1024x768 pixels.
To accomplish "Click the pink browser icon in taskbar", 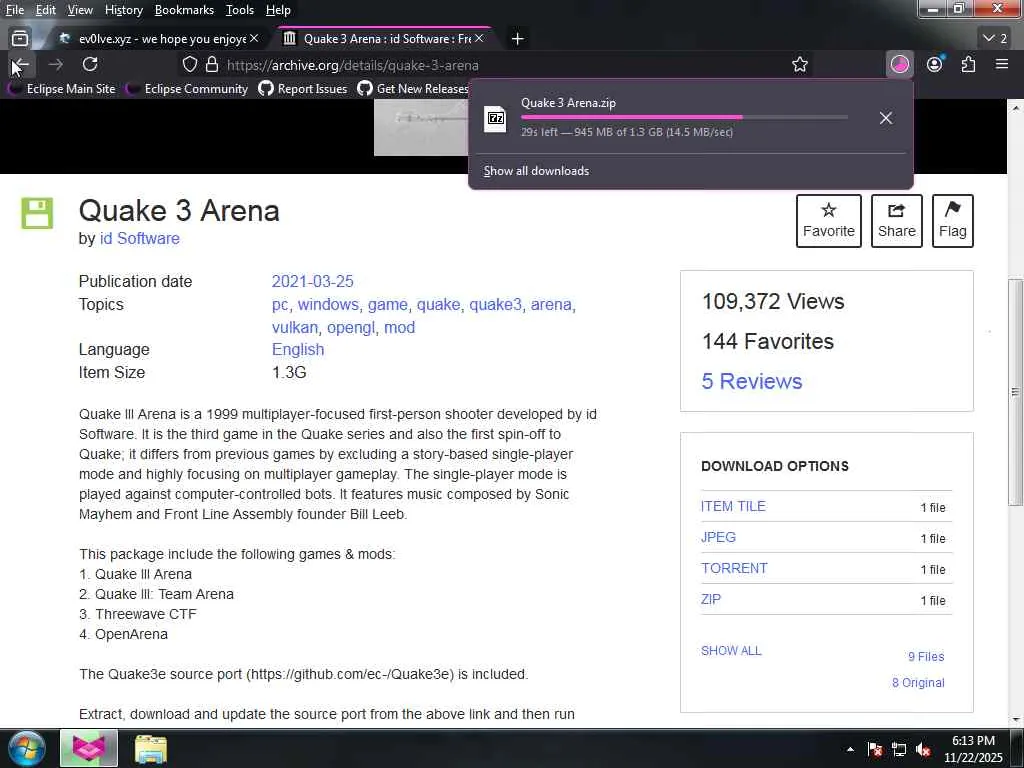I will (89, 748).
